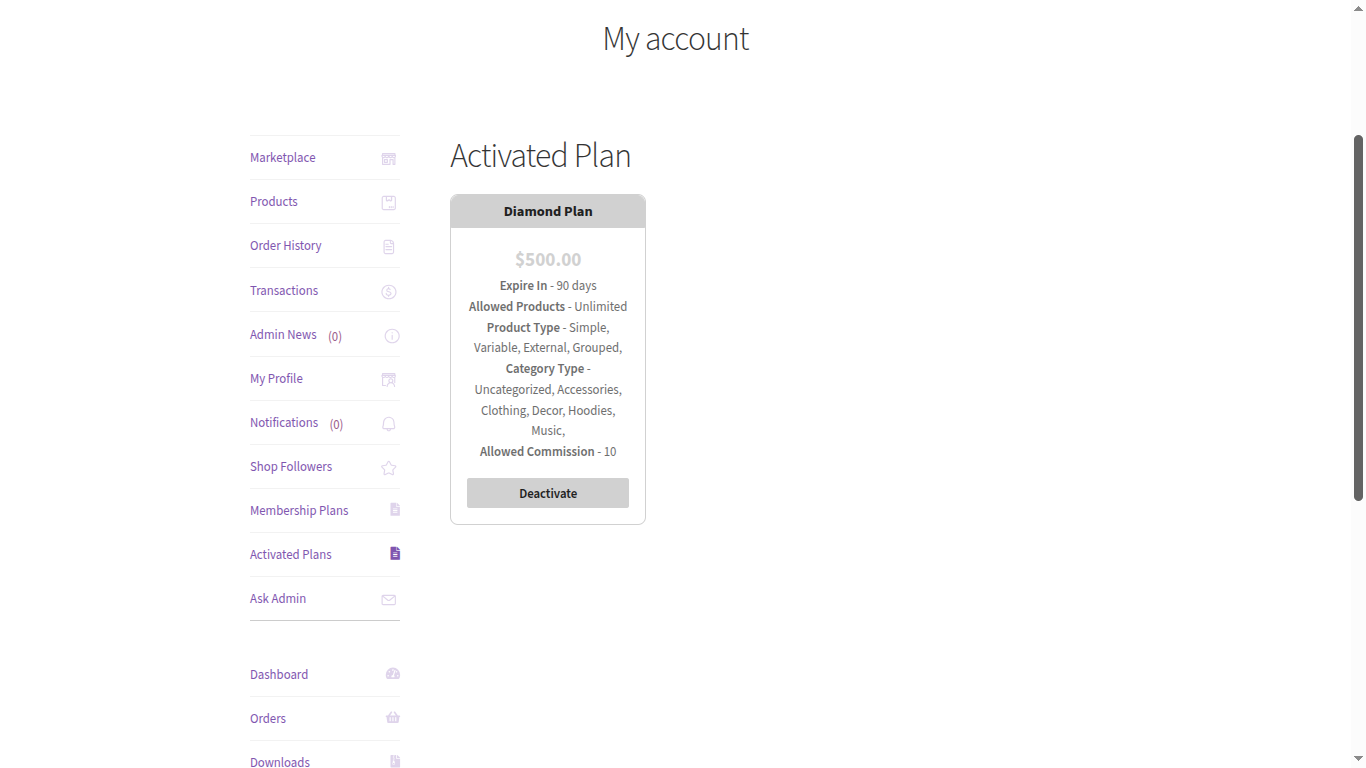Select Activated Plans in the sidebar menu
The height and width of the screenshot is (768, 1366).
coord(291,554)
